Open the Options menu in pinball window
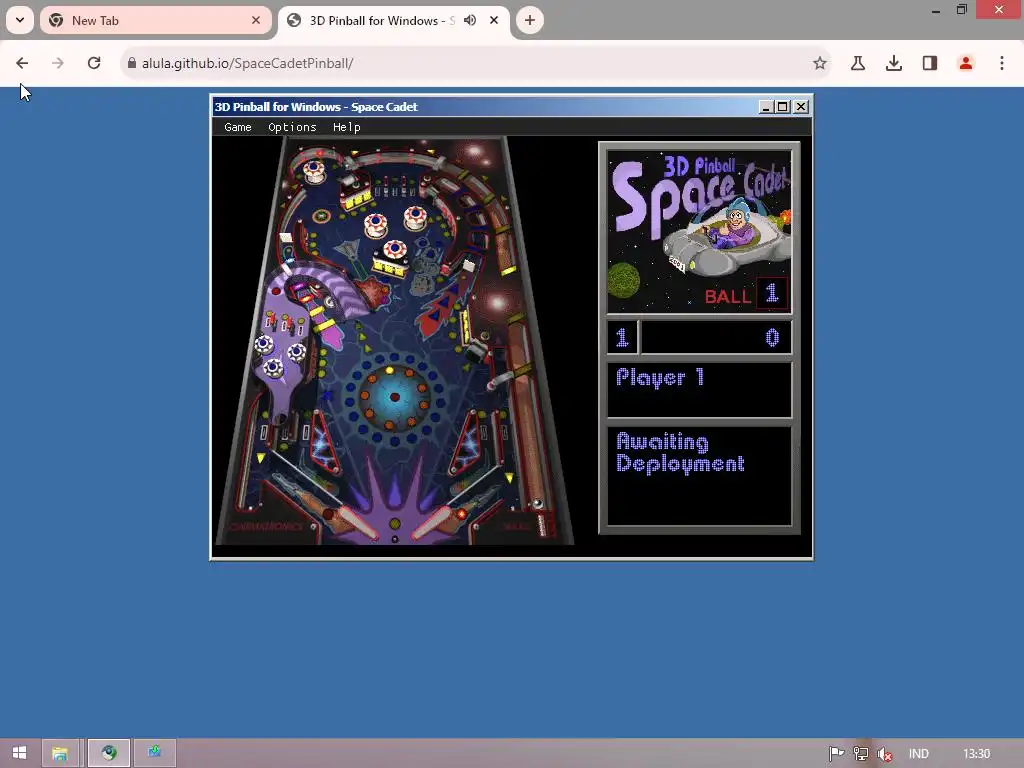This screenshot has height=768, width=1024. [292, 127]
